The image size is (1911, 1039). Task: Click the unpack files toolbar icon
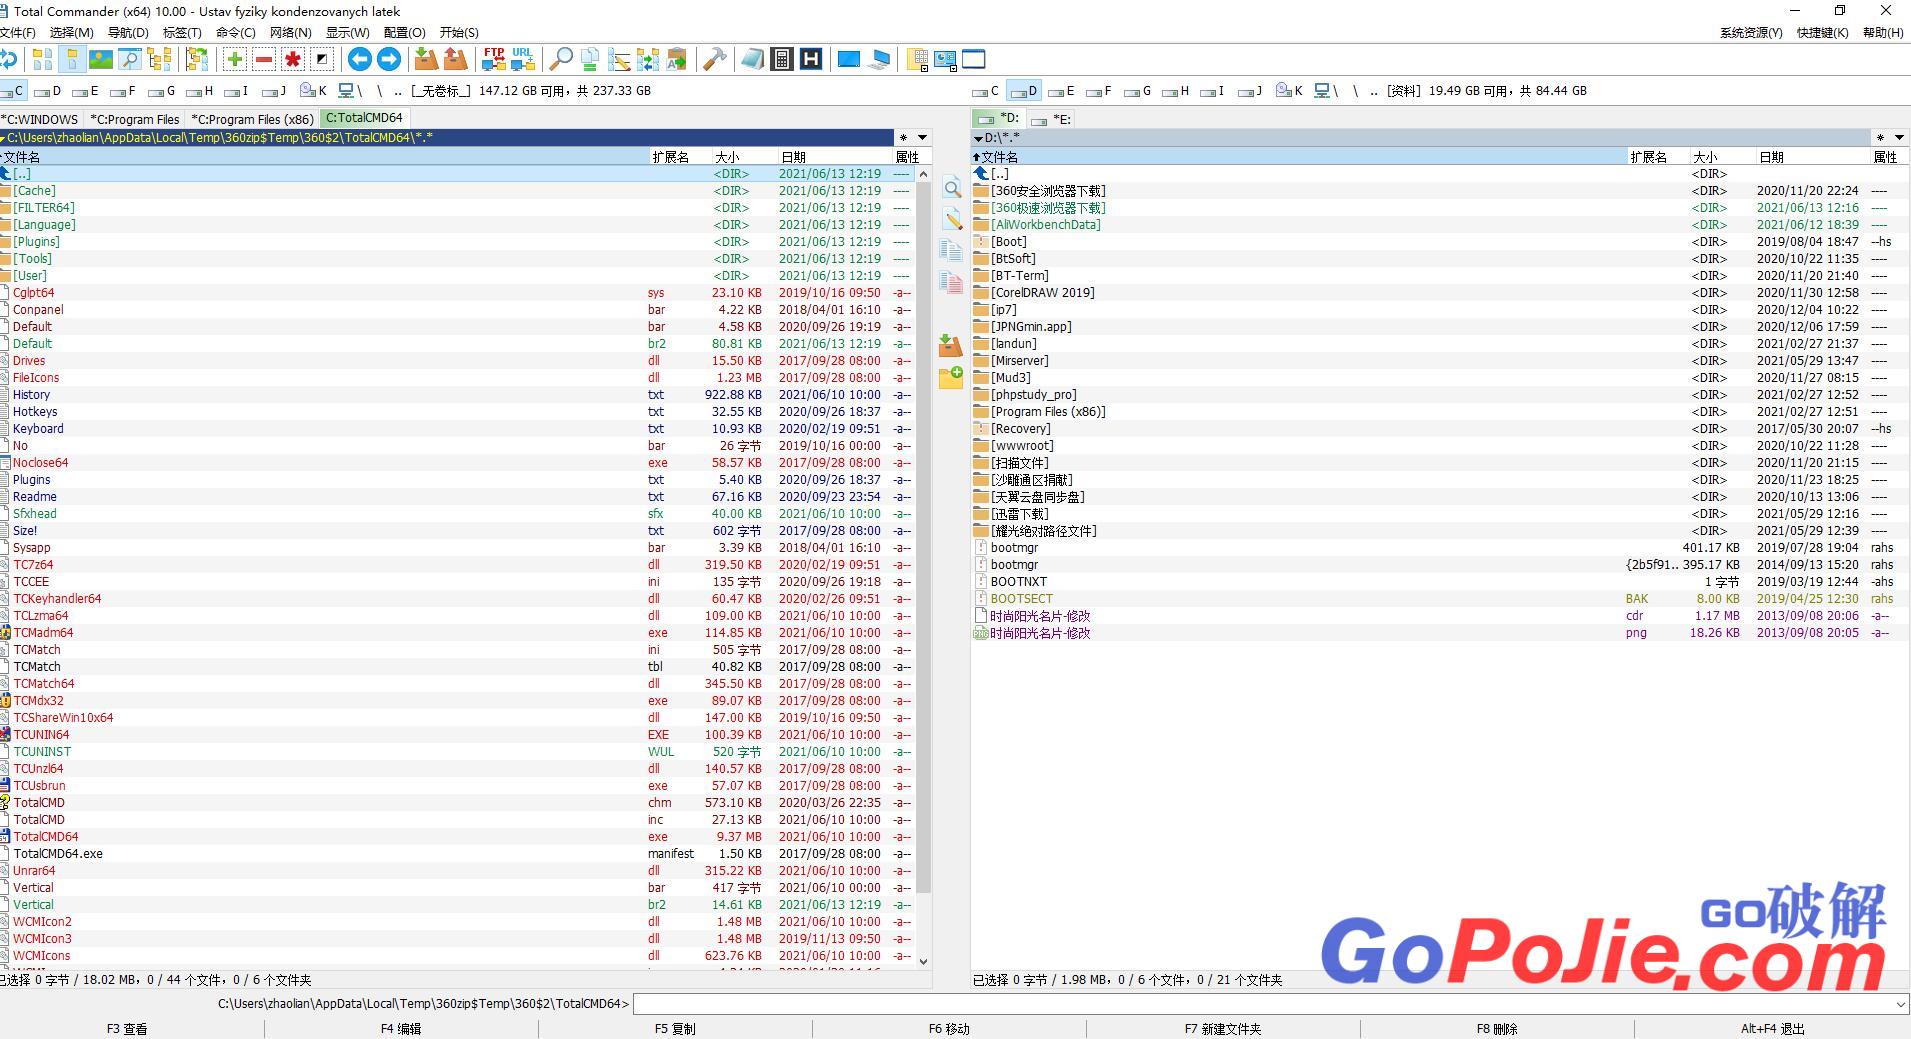tap(455, 60)
